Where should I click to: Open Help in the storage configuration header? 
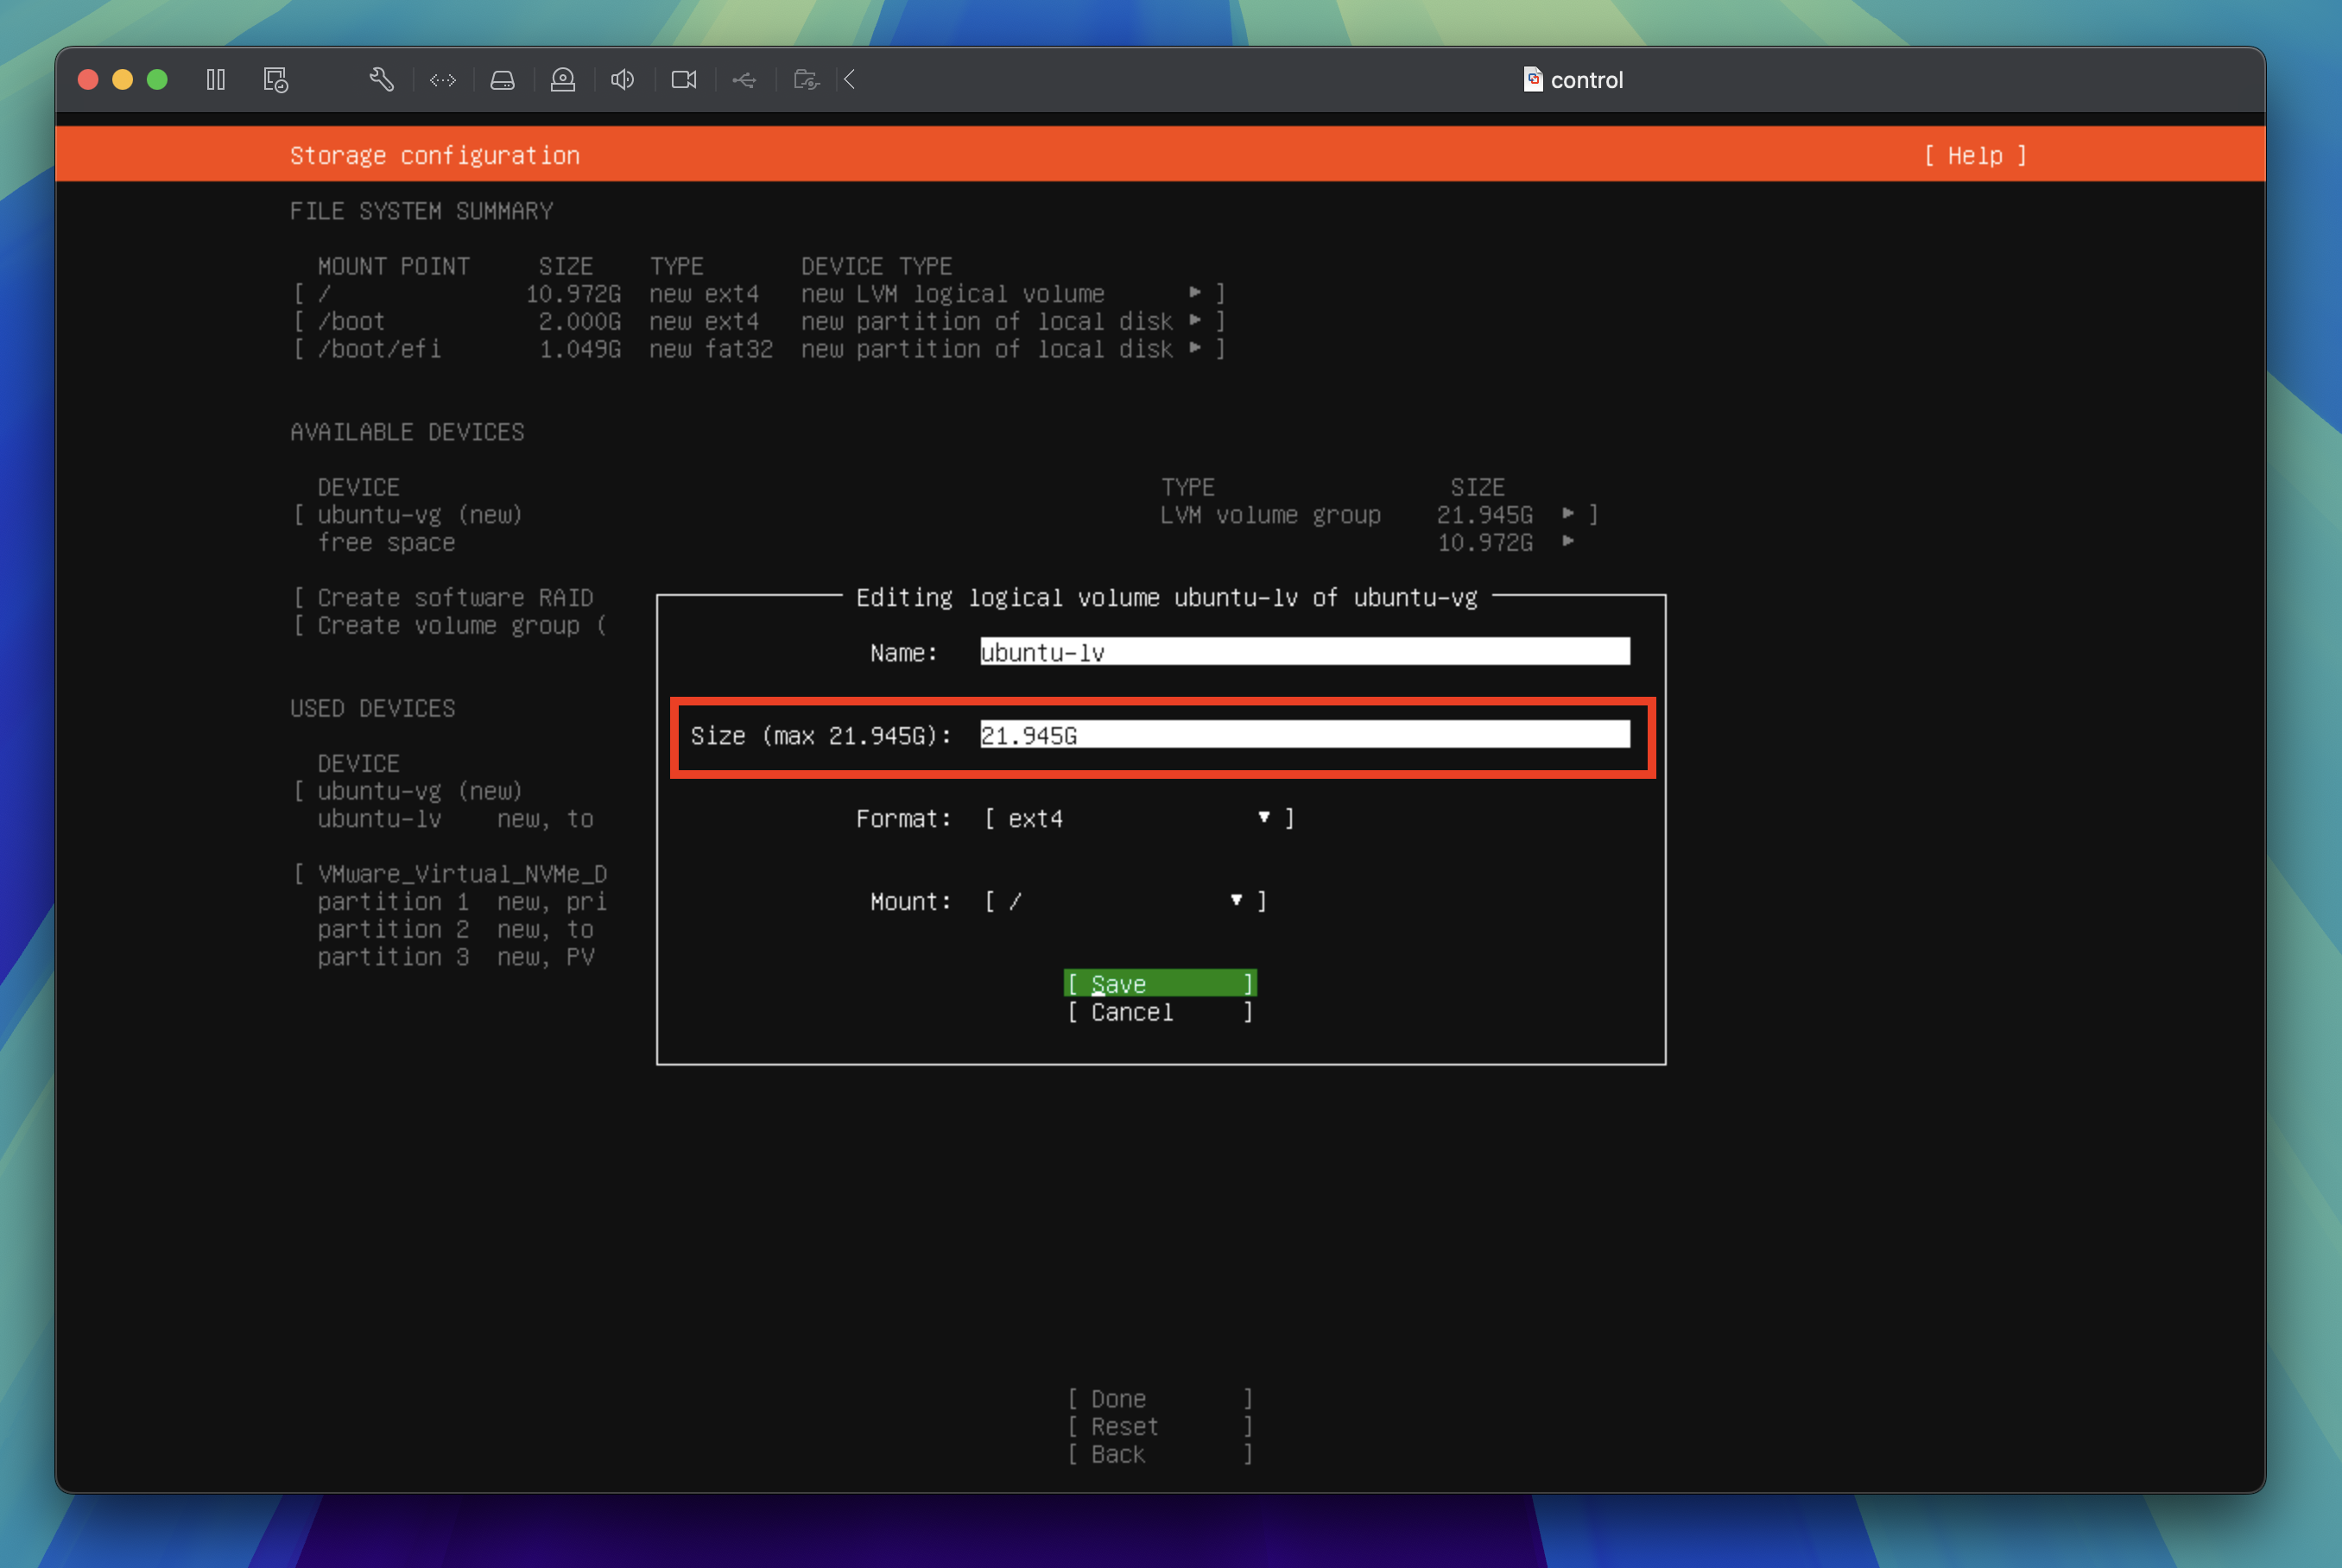pos(1975,155)
